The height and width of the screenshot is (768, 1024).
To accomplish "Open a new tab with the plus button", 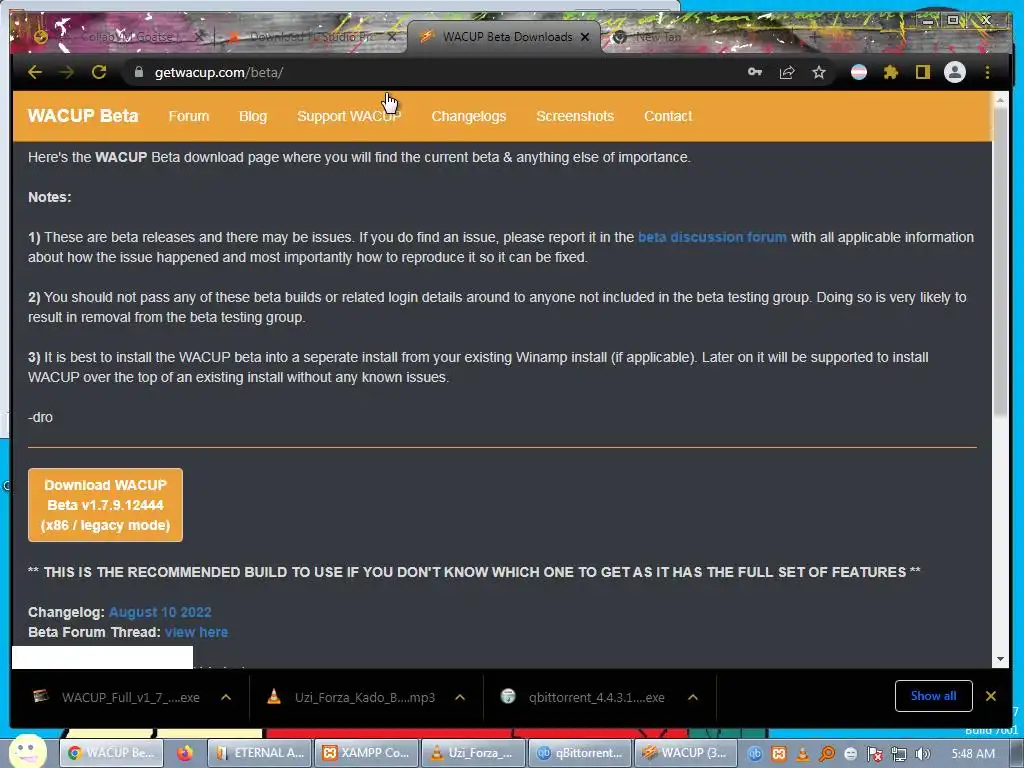I will pos(814,37).
